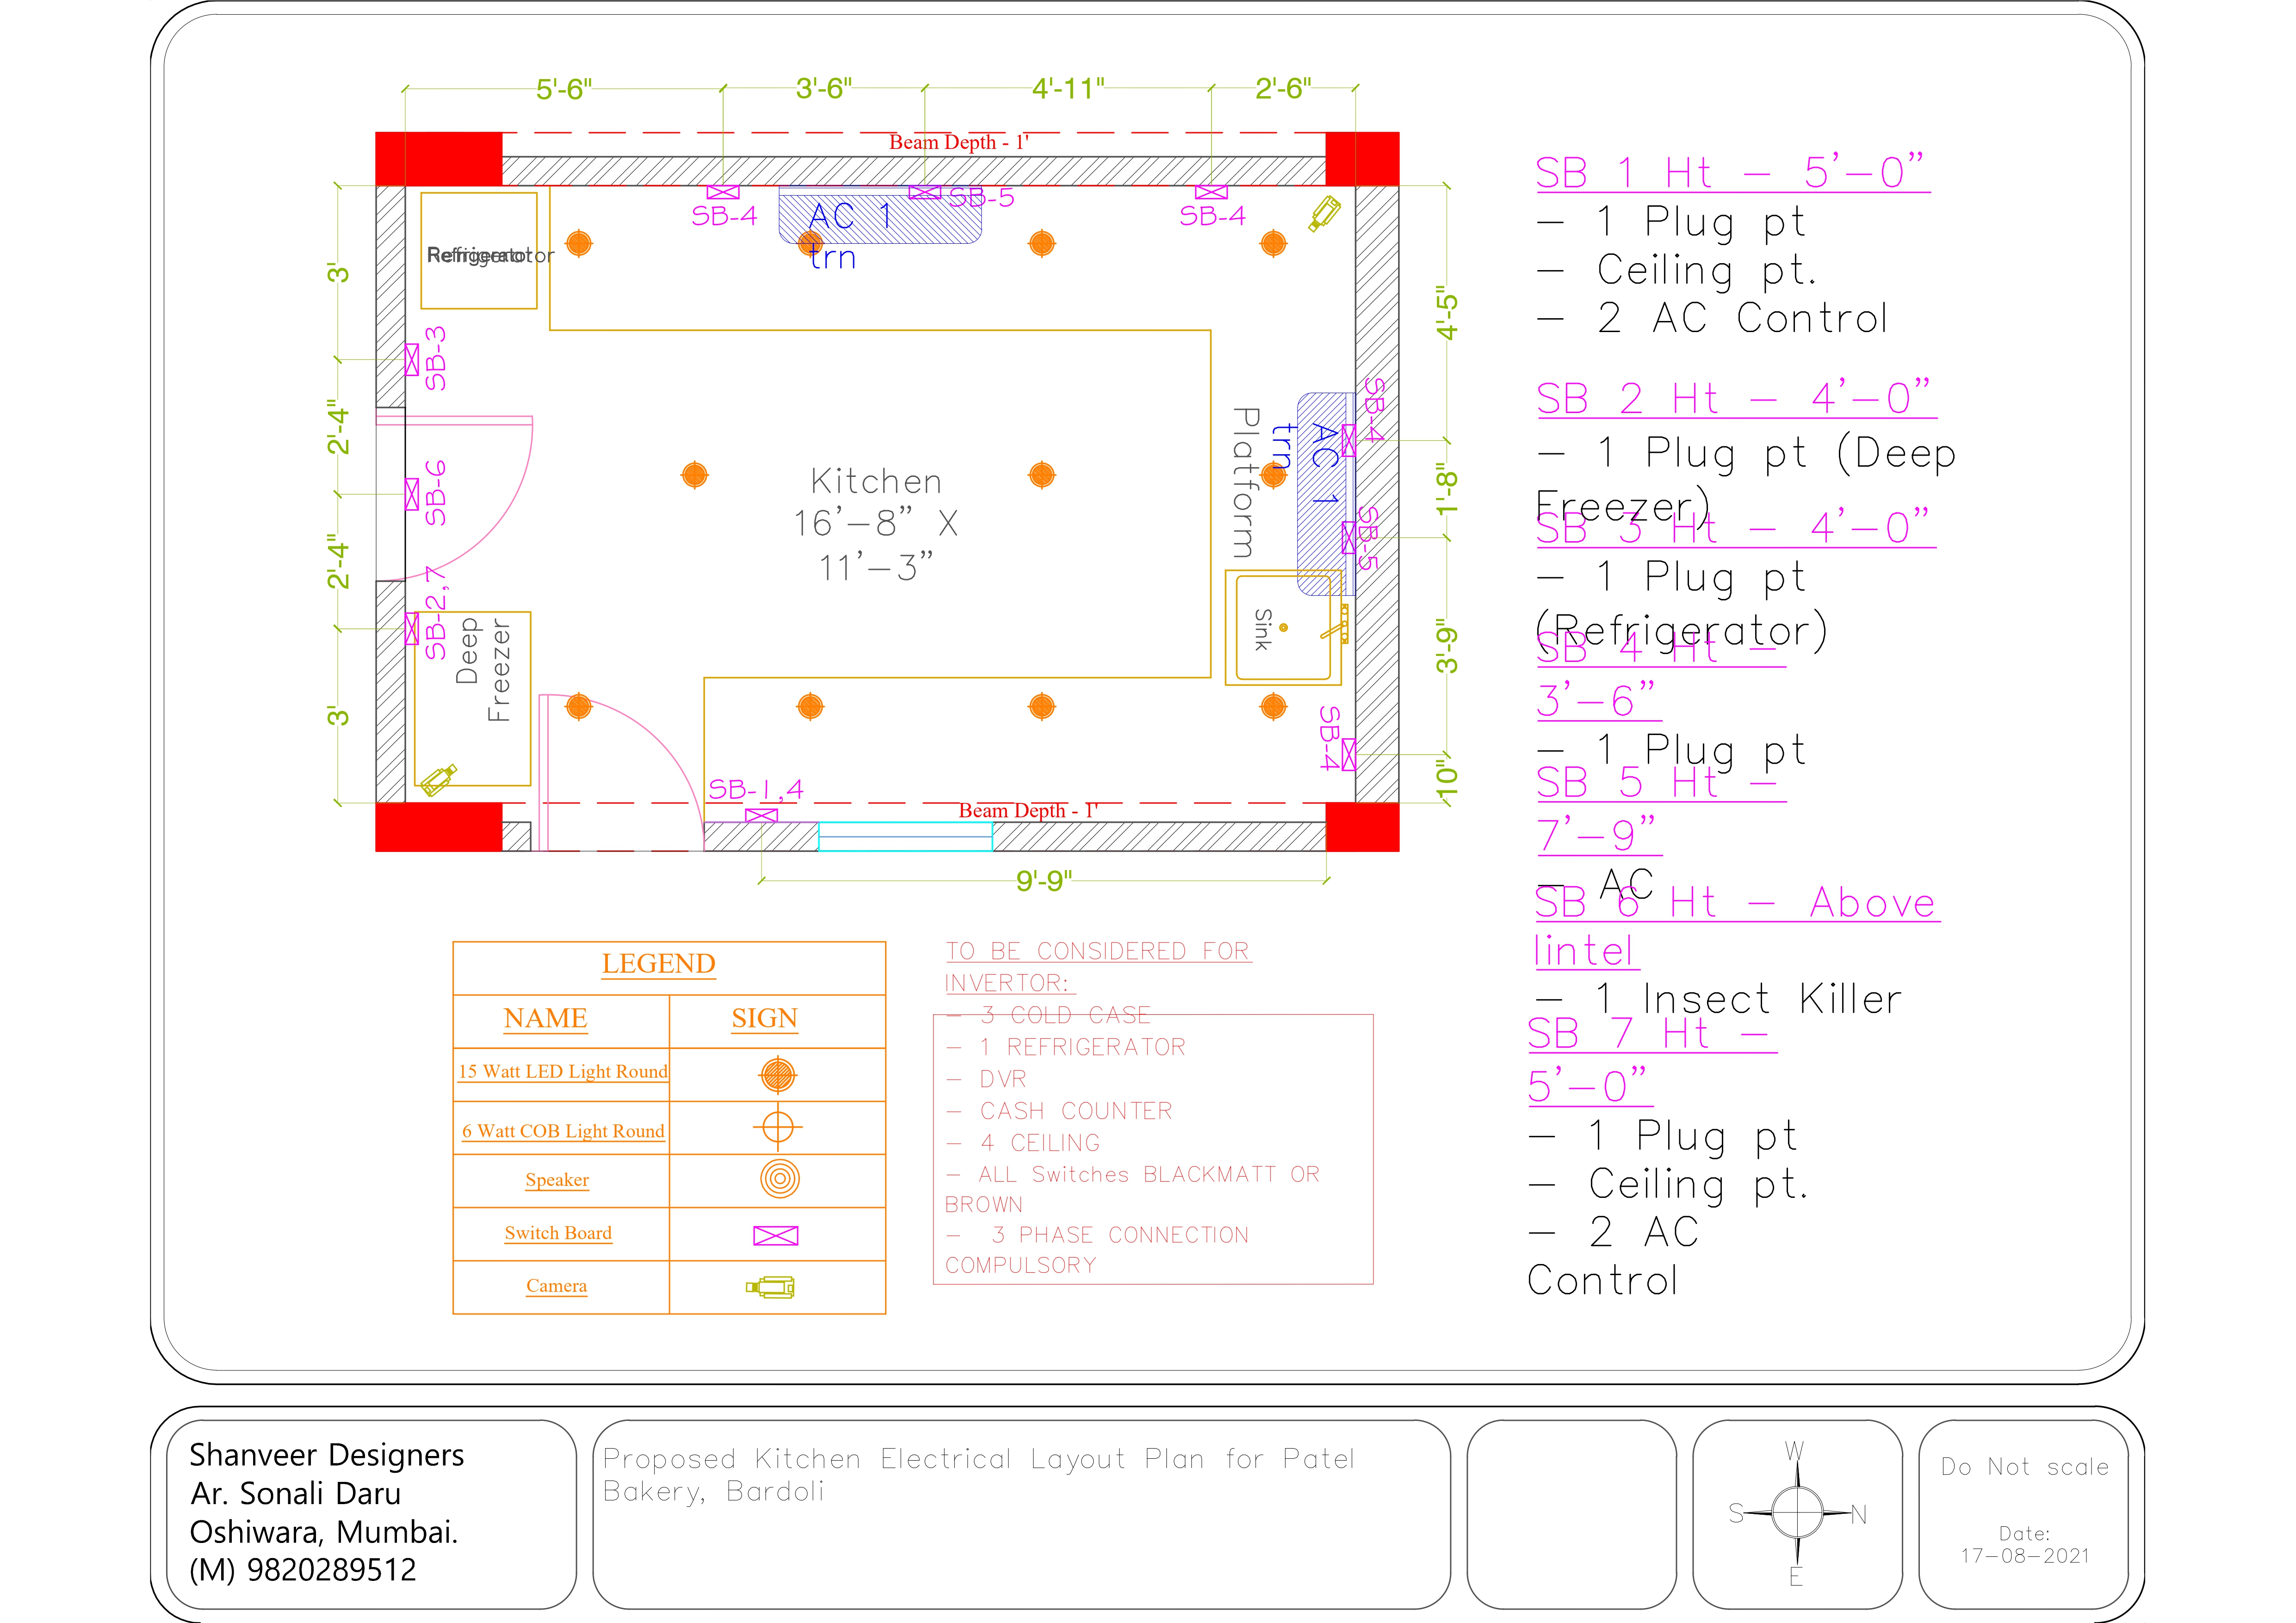The width and height of the screenshot is (2296, 1623).
Task: Click the LEGEND heading
Action: point(658,964)
